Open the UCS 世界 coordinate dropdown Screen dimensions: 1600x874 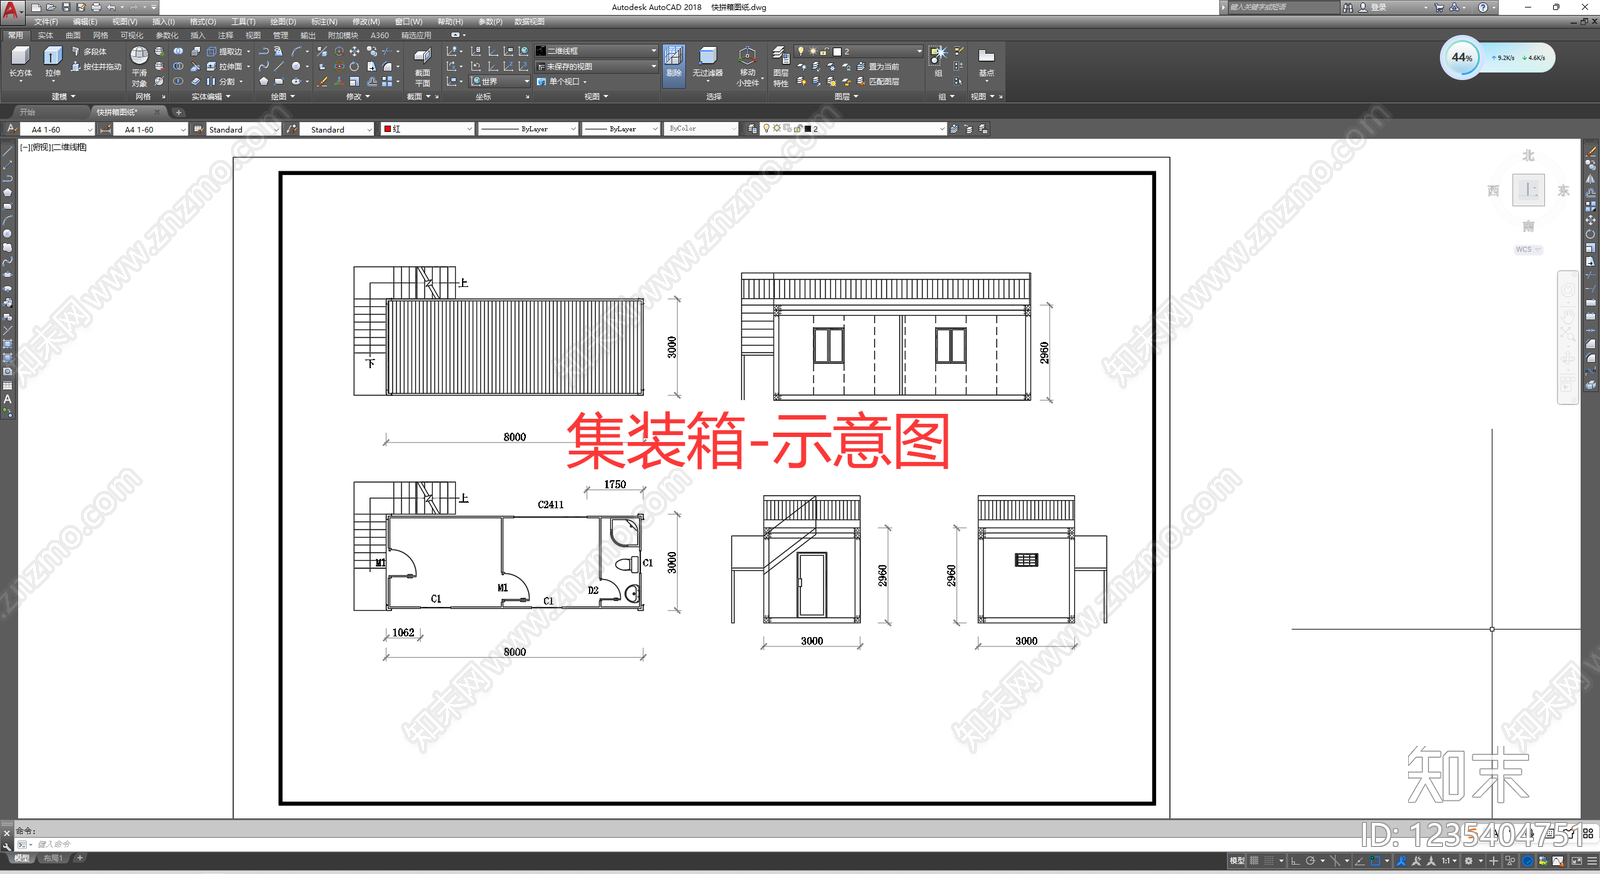500,81
